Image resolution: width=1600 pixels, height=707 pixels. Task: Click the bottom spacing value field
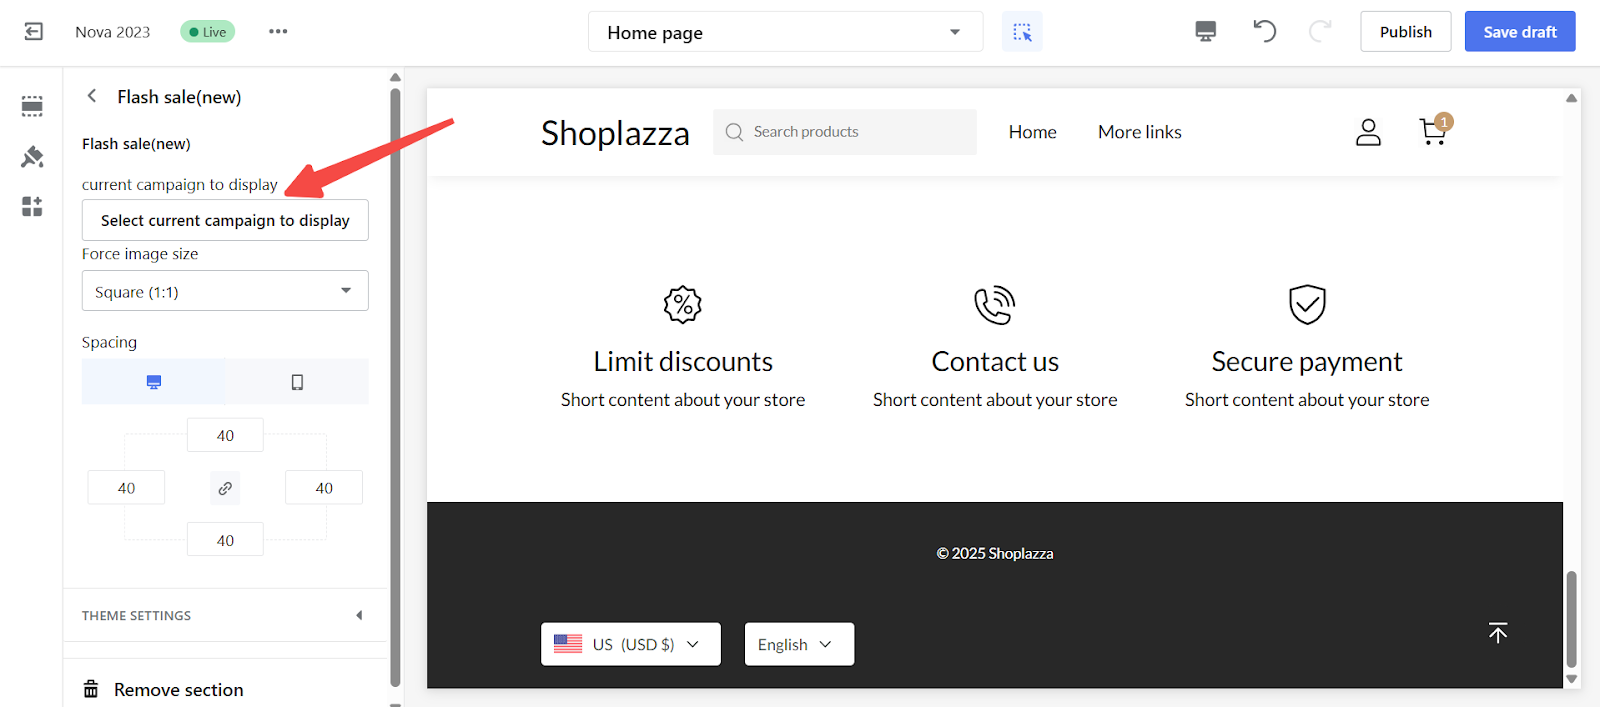coord(225,540)
